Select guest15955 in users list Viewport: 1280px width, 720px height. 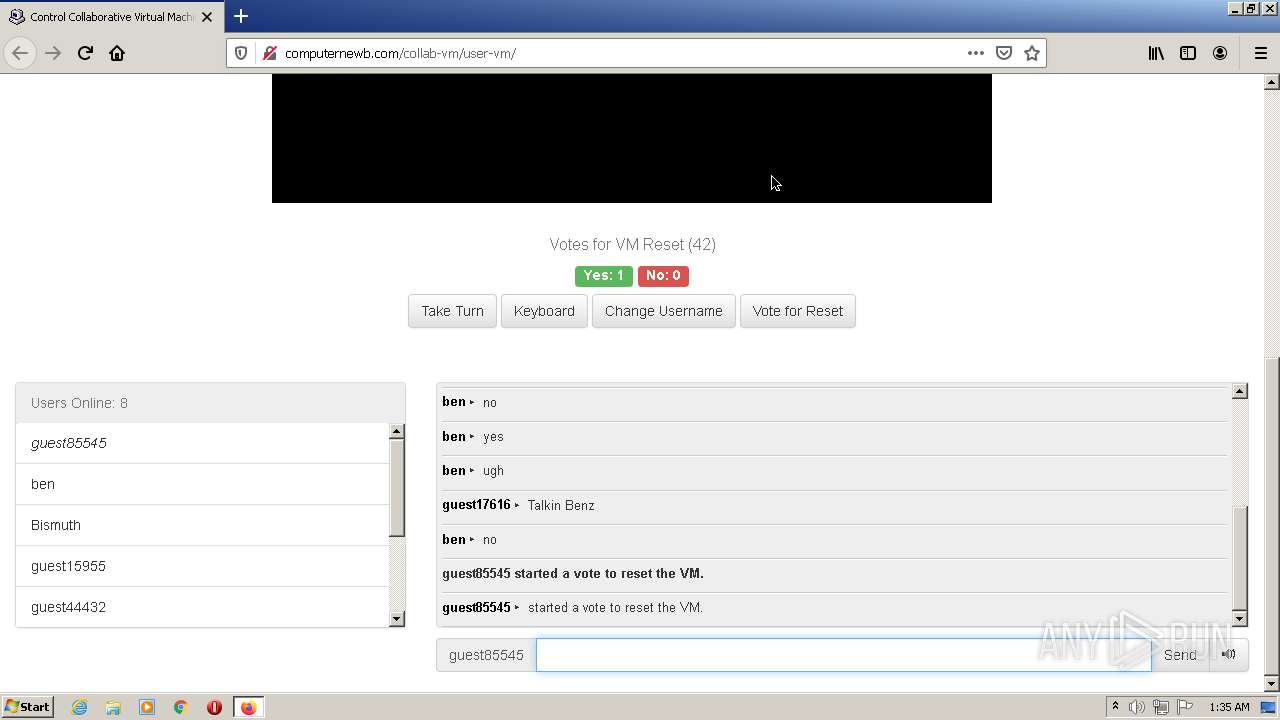click(x=202, y=566)
